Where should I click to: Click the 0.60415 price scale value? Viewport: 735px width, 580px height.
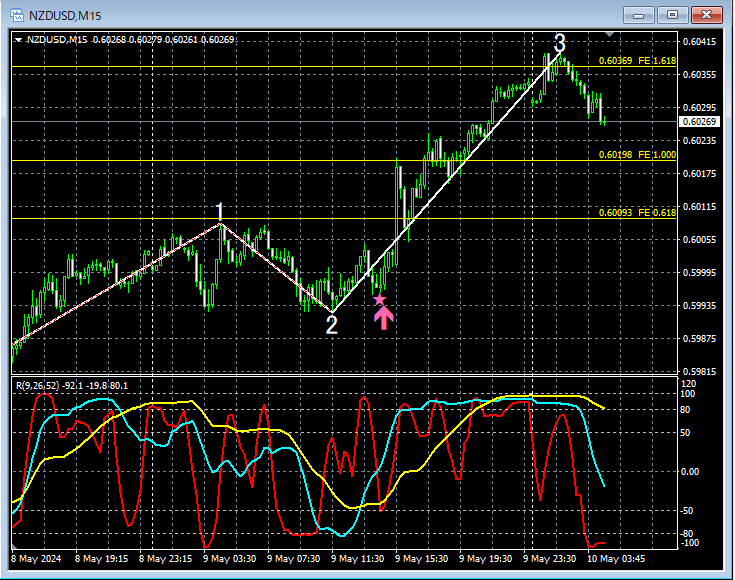699,41
